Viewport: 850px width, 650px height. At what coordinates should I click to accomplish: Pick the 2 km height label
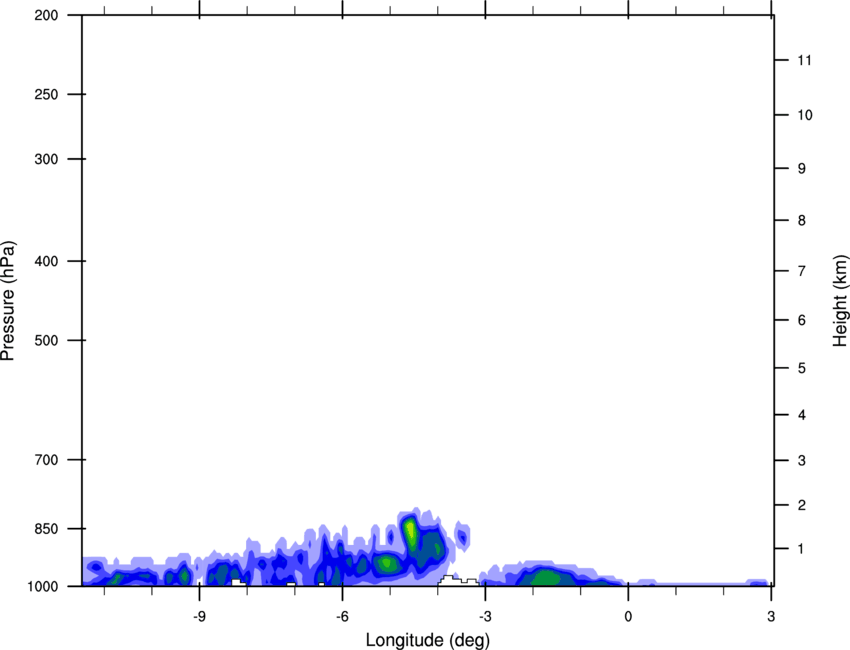pyautogui.click(x=802, y=505)
